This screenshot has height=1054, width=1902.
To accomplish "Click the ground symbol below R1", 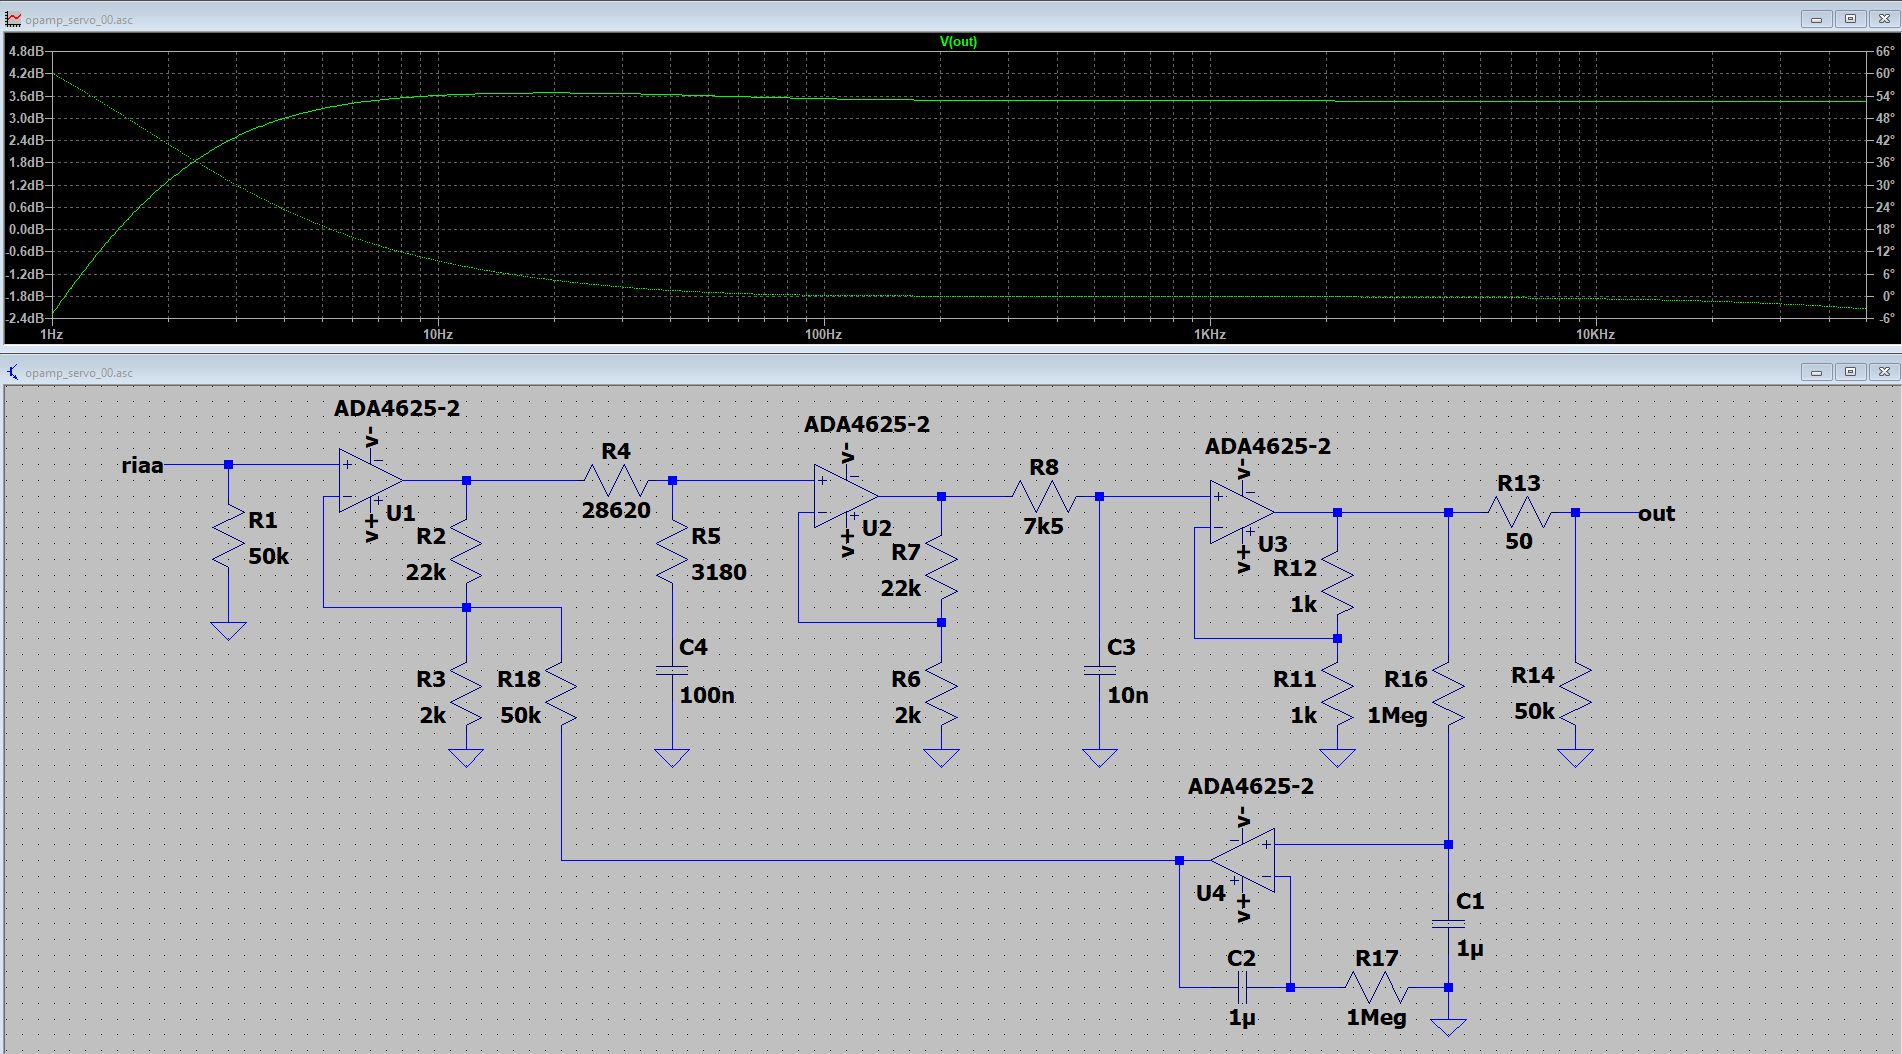I will (229, 631).
